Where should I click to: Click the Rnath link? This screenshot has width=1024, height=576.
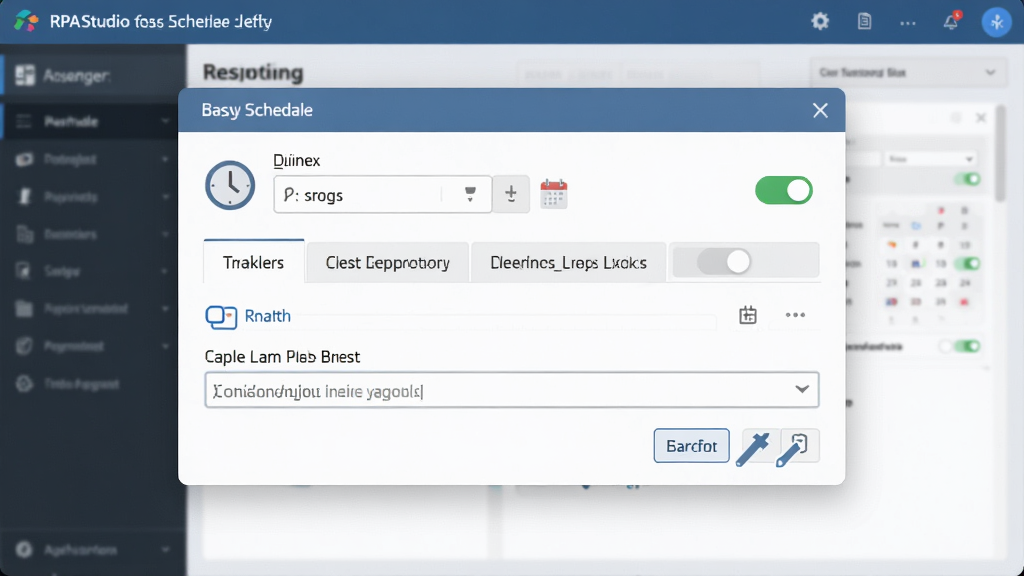(267, 316)
